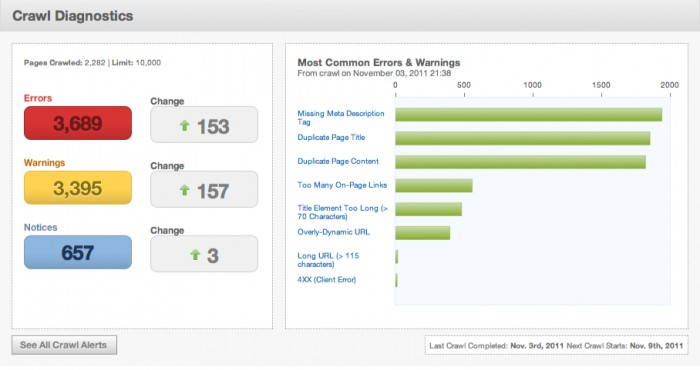Image resolution: width=700 pixels, height=370 pixels.
Task: Click the 500 axis label
Action: click(464, 85)
